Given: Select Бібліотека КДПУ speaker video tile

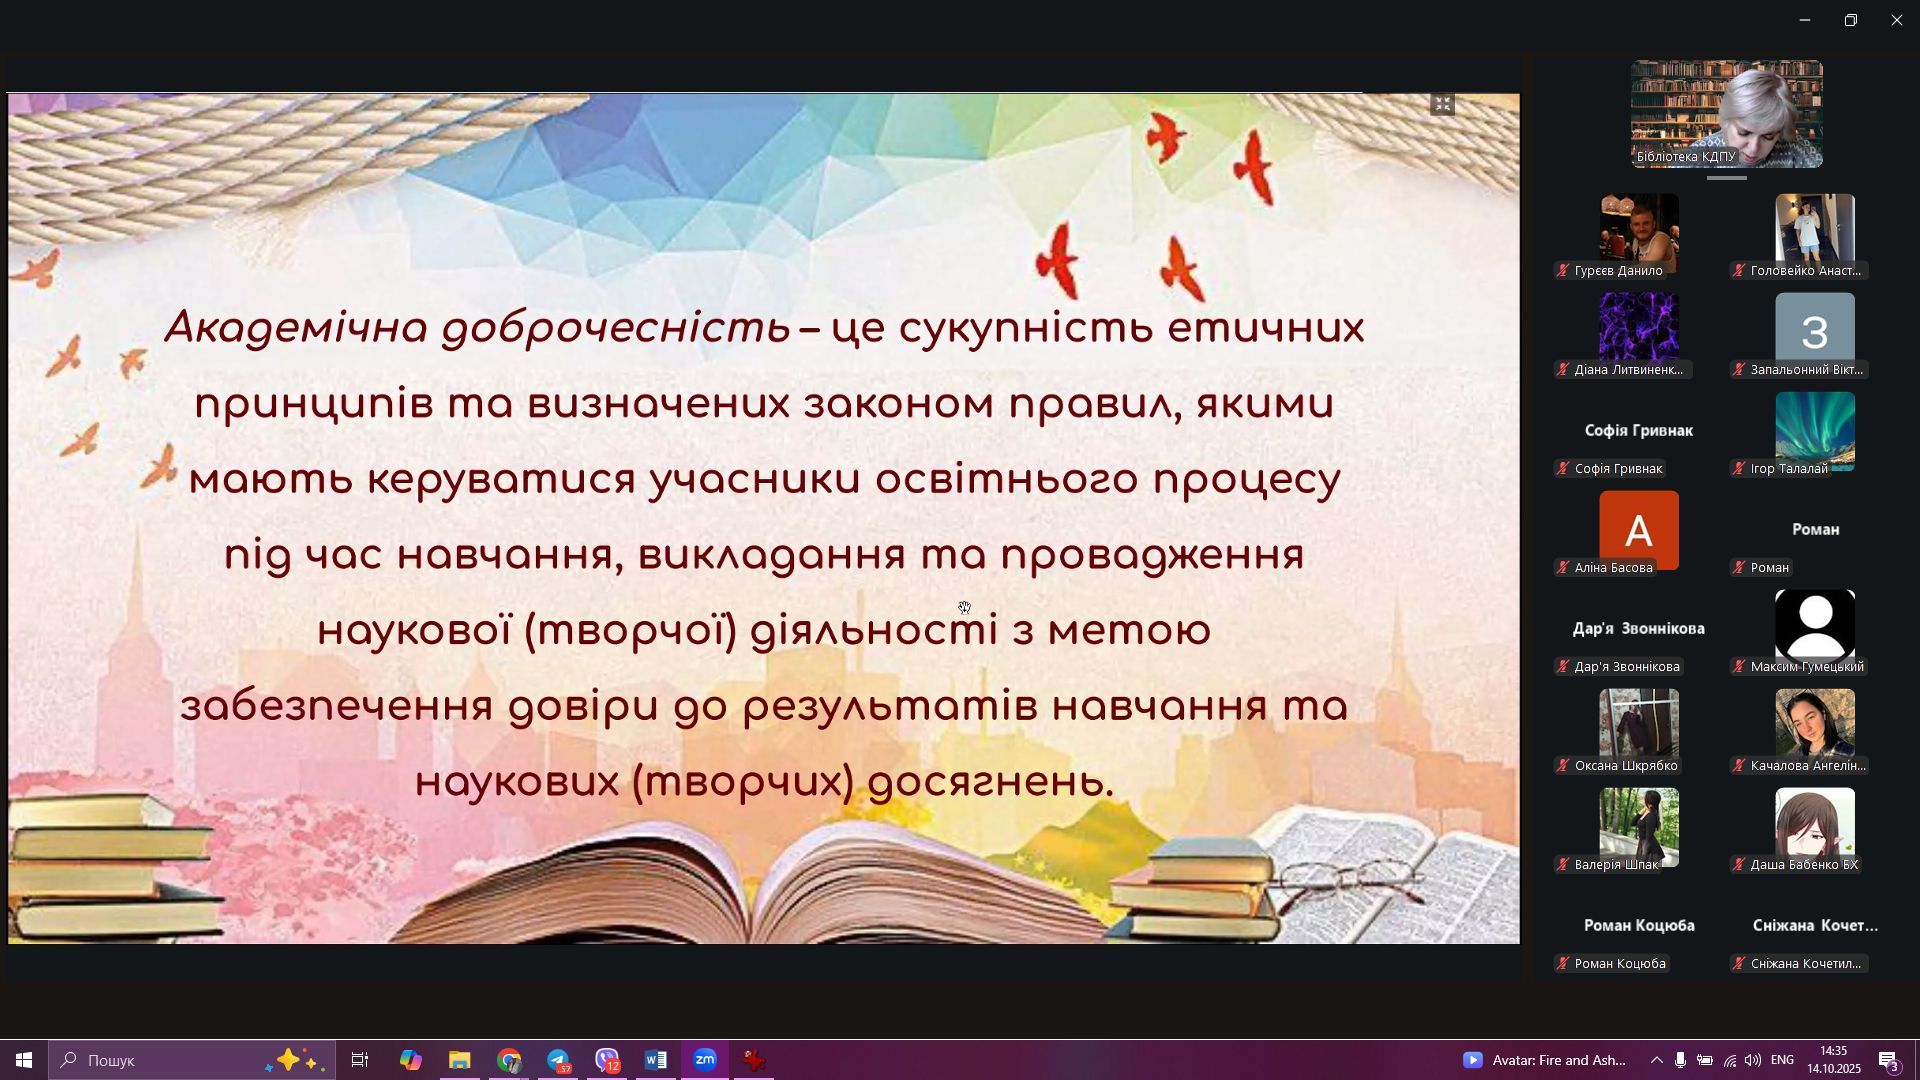Looking at the screenshot, I should (x=1726, y=114).
